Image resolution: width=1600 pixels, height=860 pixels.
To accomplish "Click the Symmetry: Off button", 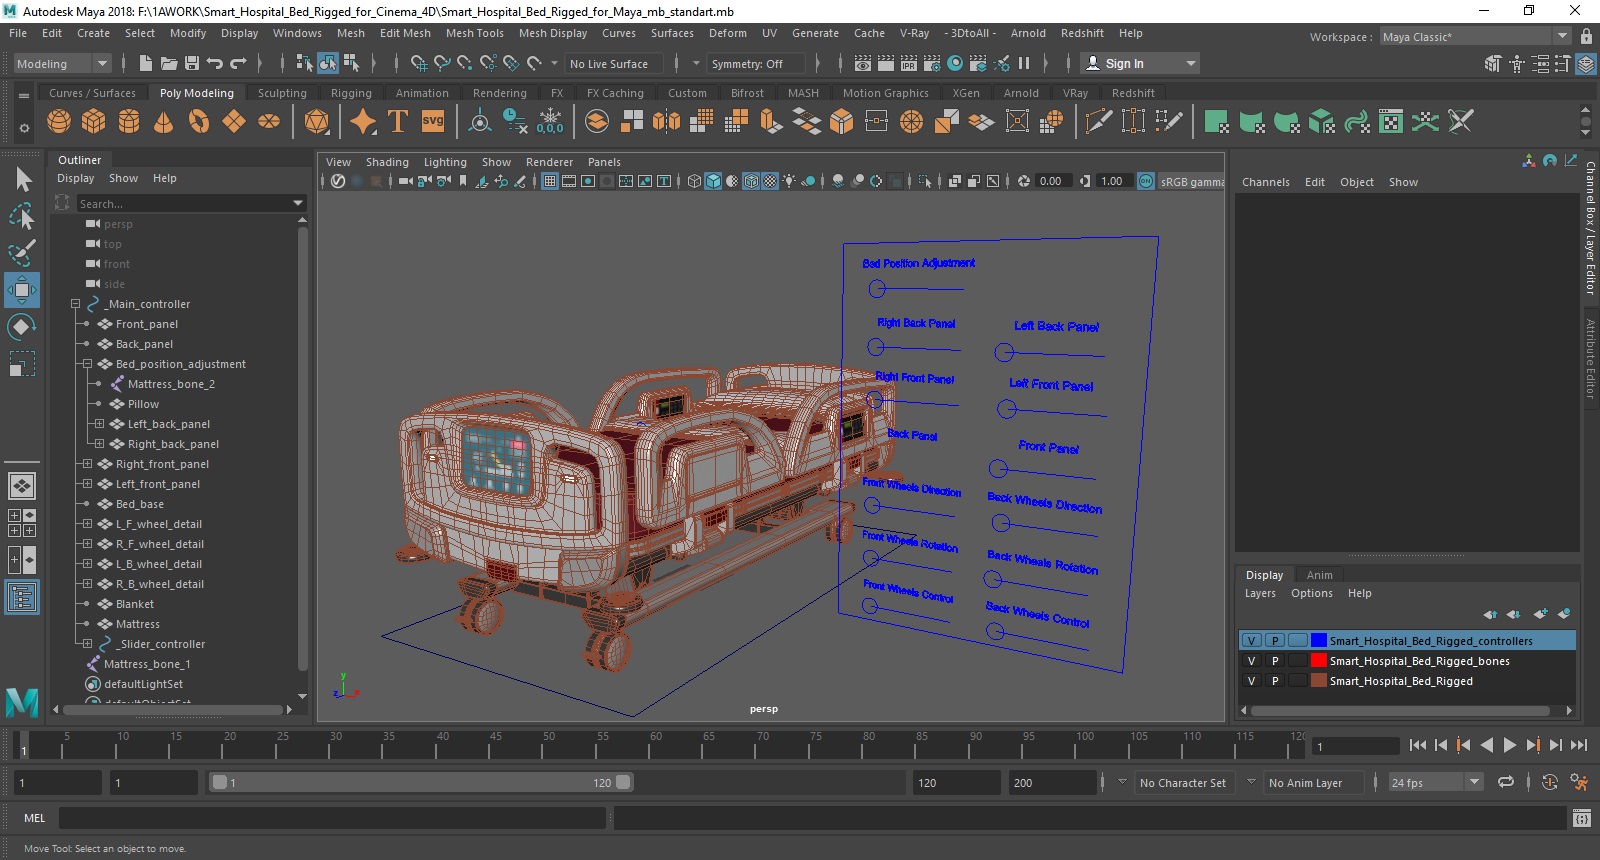I will [756, 63].
